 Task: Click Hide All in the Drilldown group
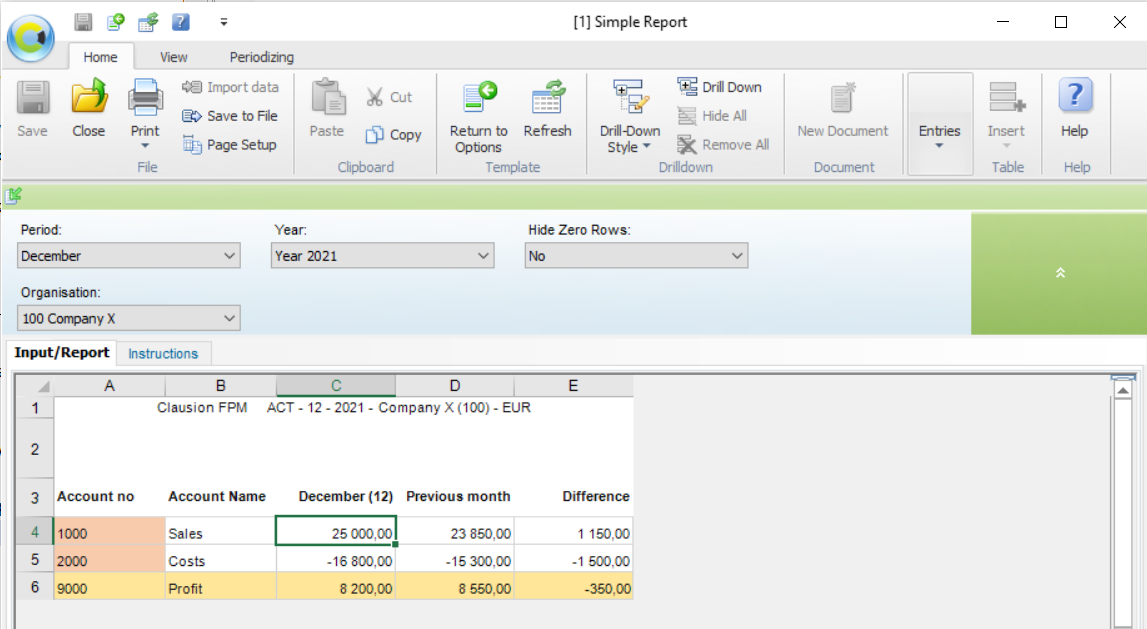[712, 116]
